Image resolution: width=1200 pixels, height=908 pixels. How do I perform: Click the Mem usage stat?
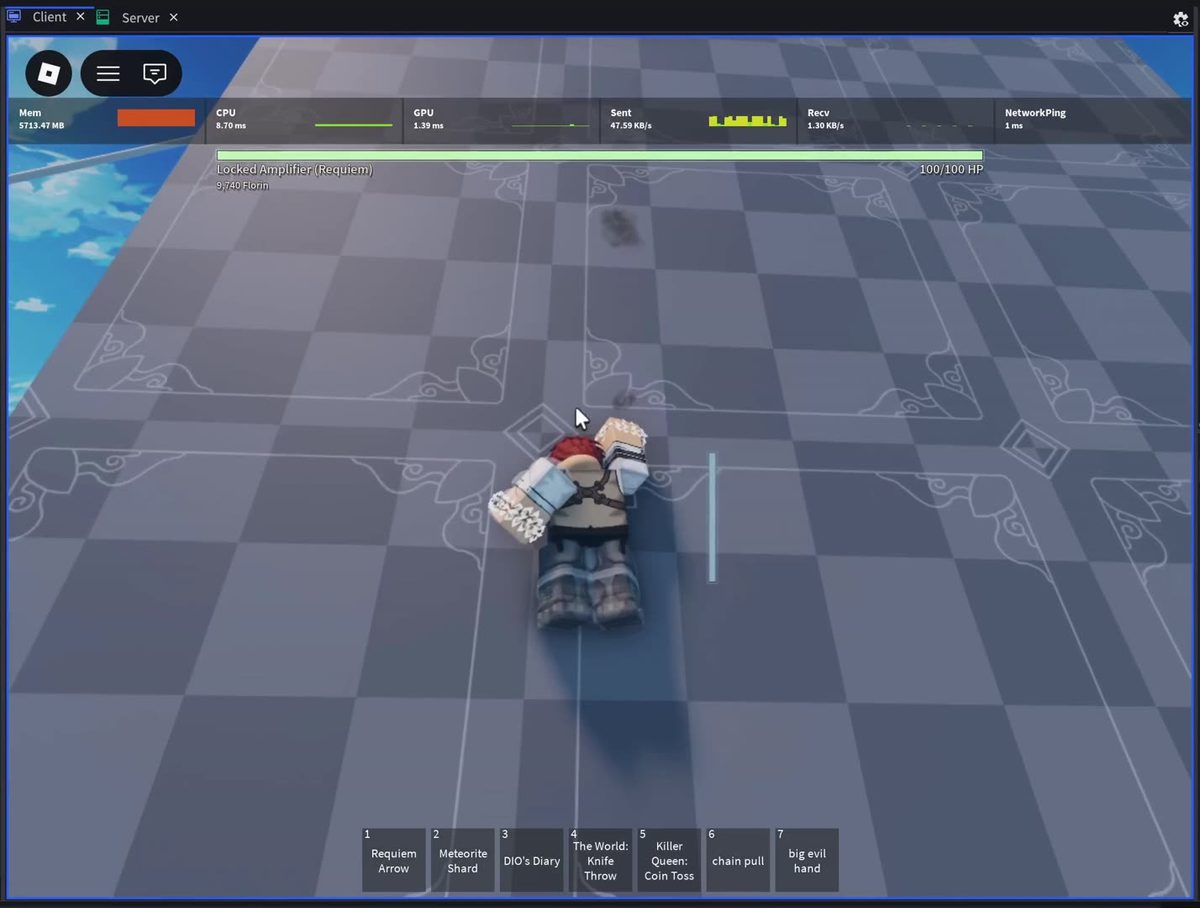coord(107,120)
